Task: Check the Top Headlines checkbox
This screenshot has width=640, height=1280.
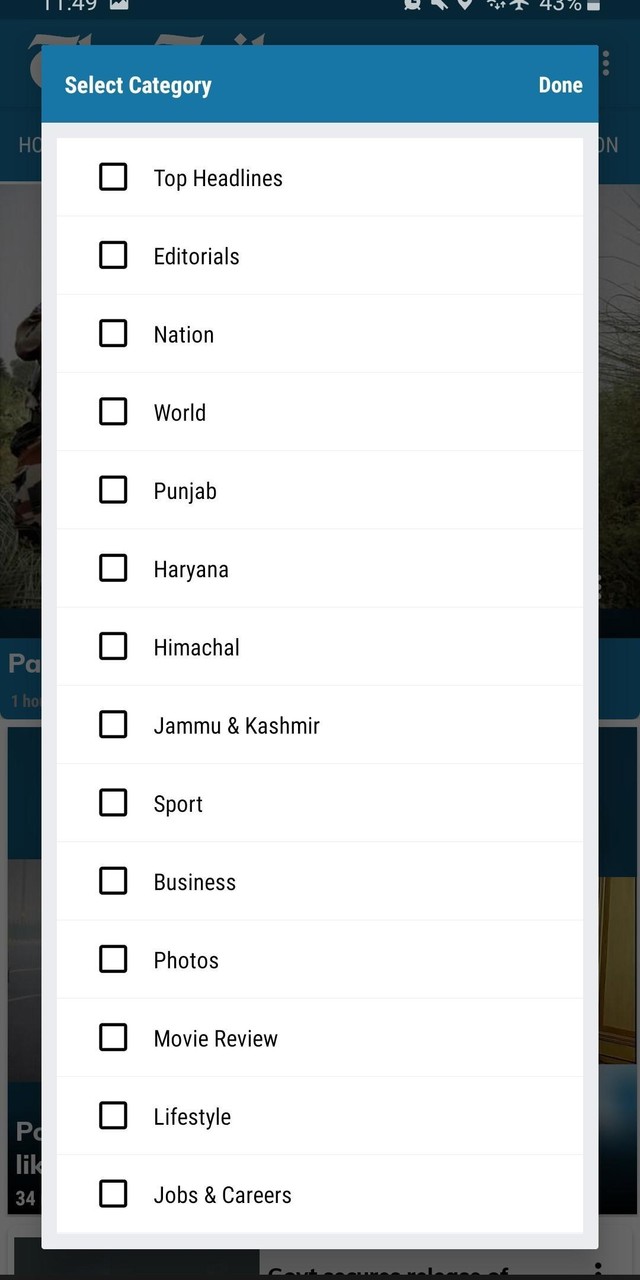Action: [x=113, y=177]
